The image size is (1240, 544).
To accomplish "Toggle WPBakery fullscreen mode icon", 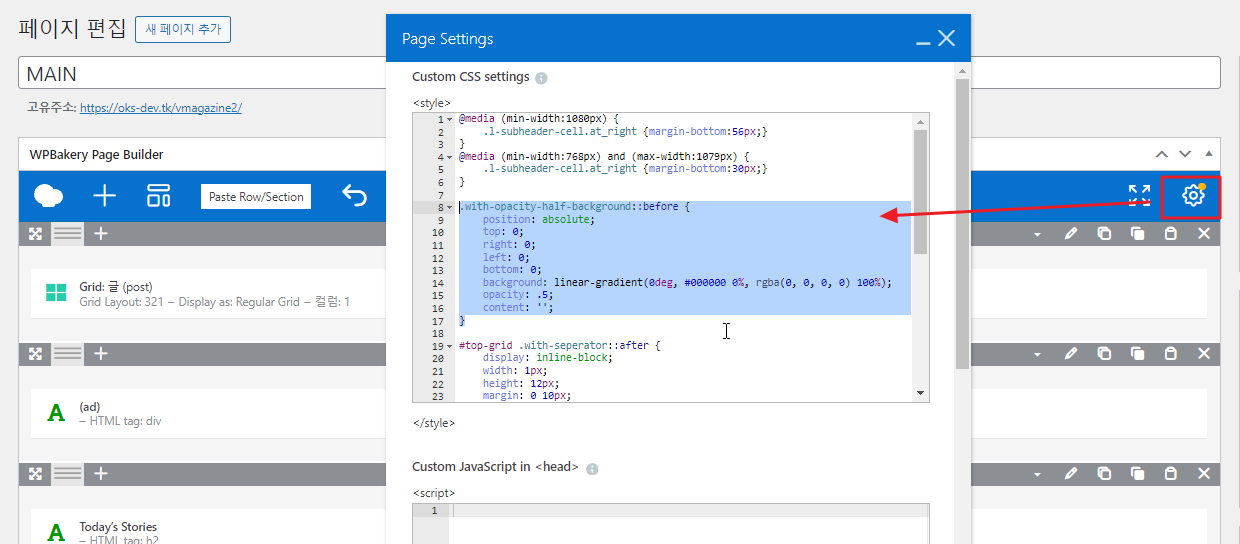I will pos(1139,195).
